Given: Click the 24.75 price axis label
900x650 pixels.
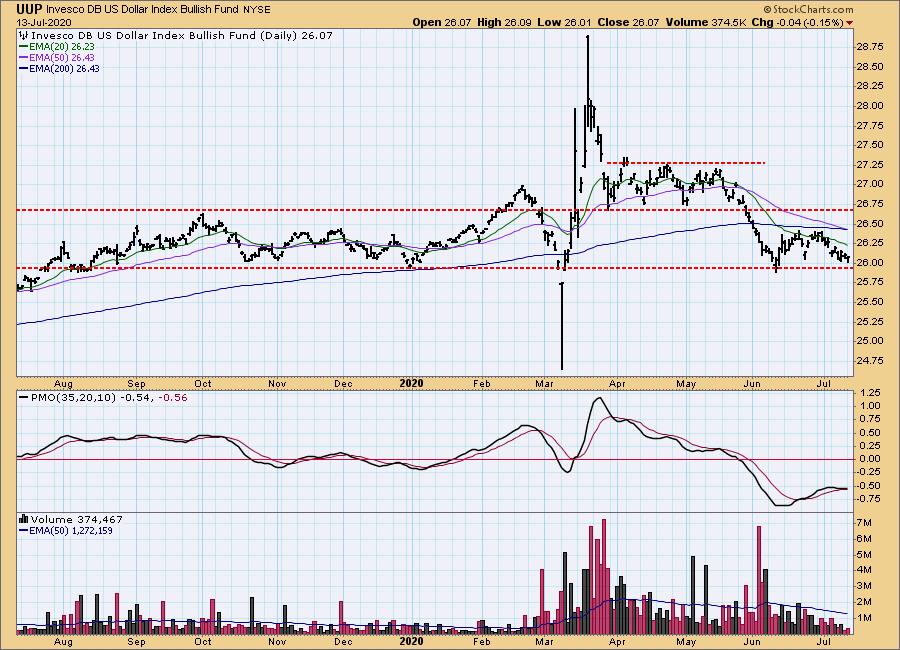Looking at the screenshot, I should 870,361.
